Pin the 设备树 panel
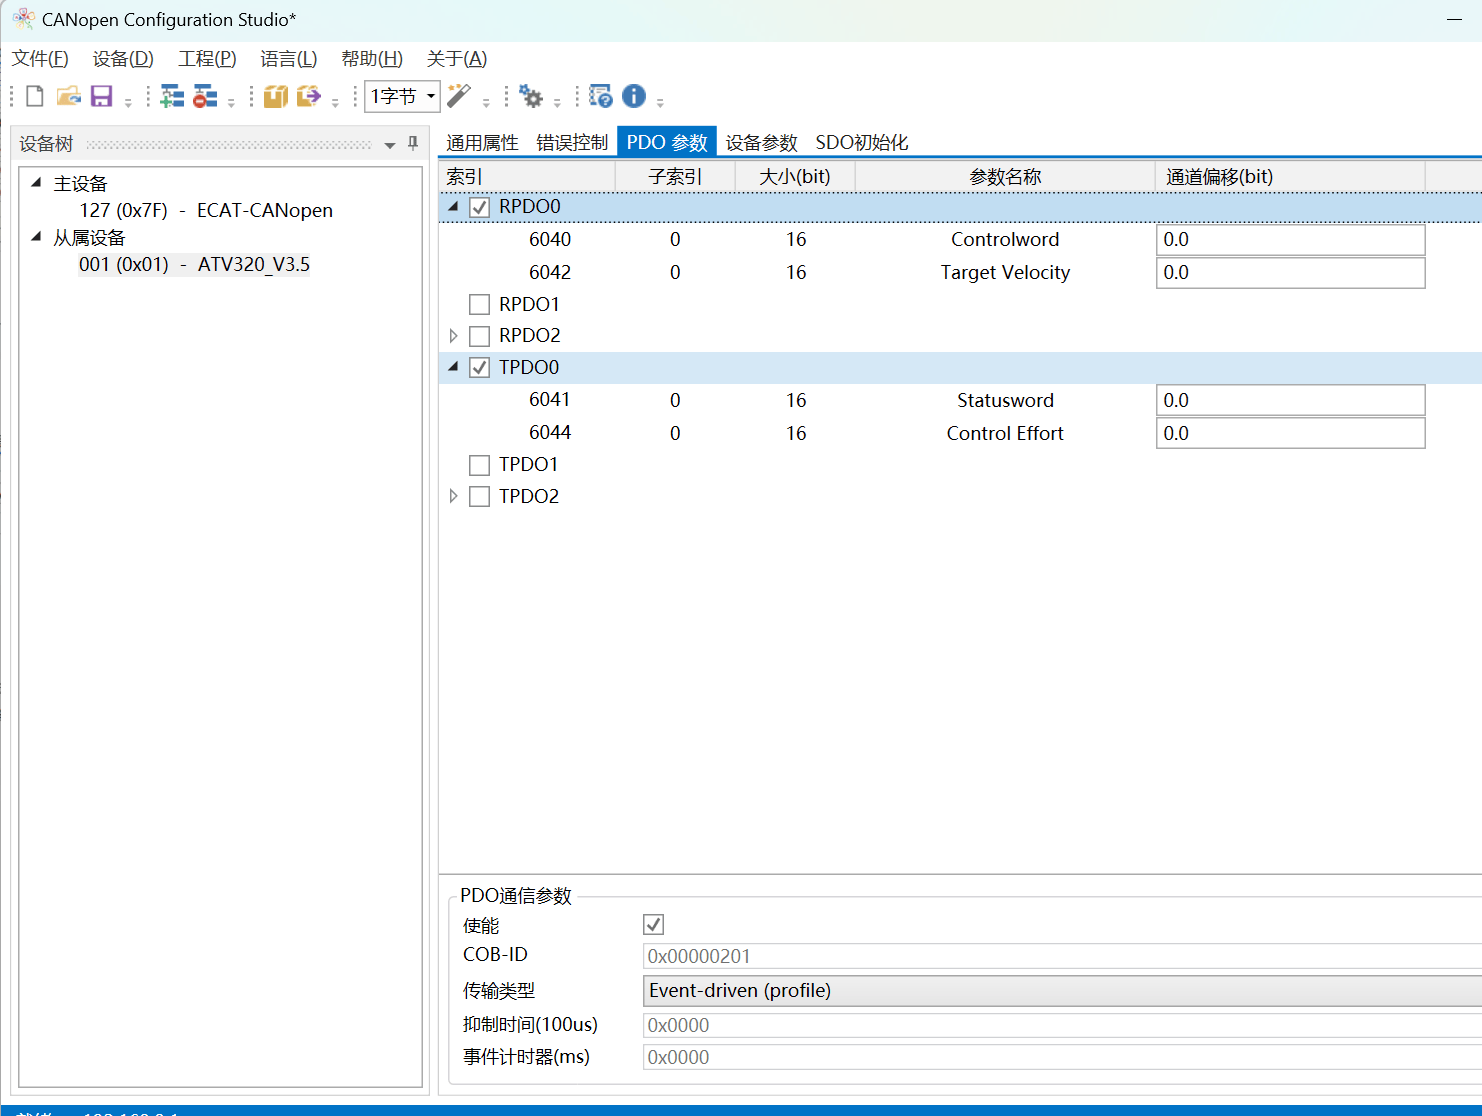The height and width of the screenshot is (1116, 1482). [413, 143]
